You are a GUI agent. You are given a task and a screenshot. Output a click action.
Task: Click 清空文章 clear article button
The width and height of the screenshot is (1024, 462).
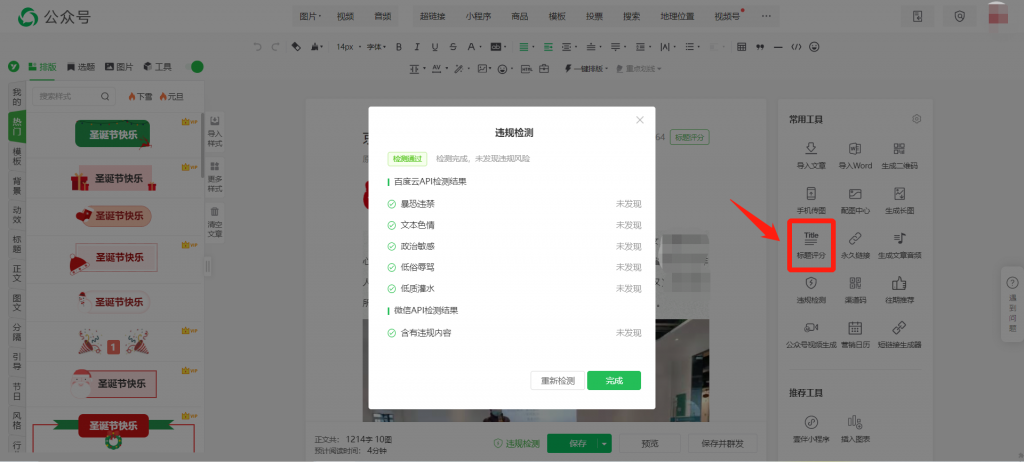pos(215,222)
